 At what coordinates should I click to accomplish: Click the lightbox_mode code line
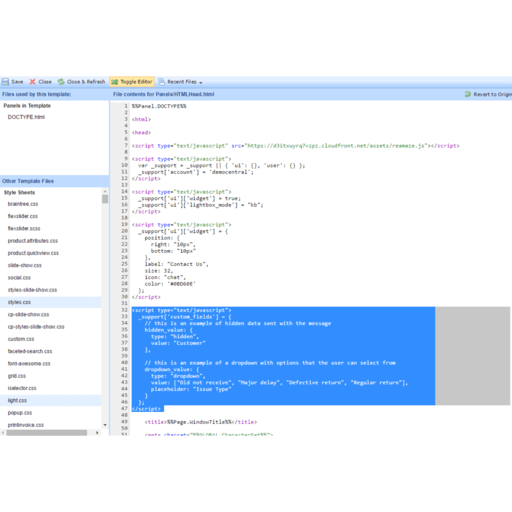coord(201,205)
